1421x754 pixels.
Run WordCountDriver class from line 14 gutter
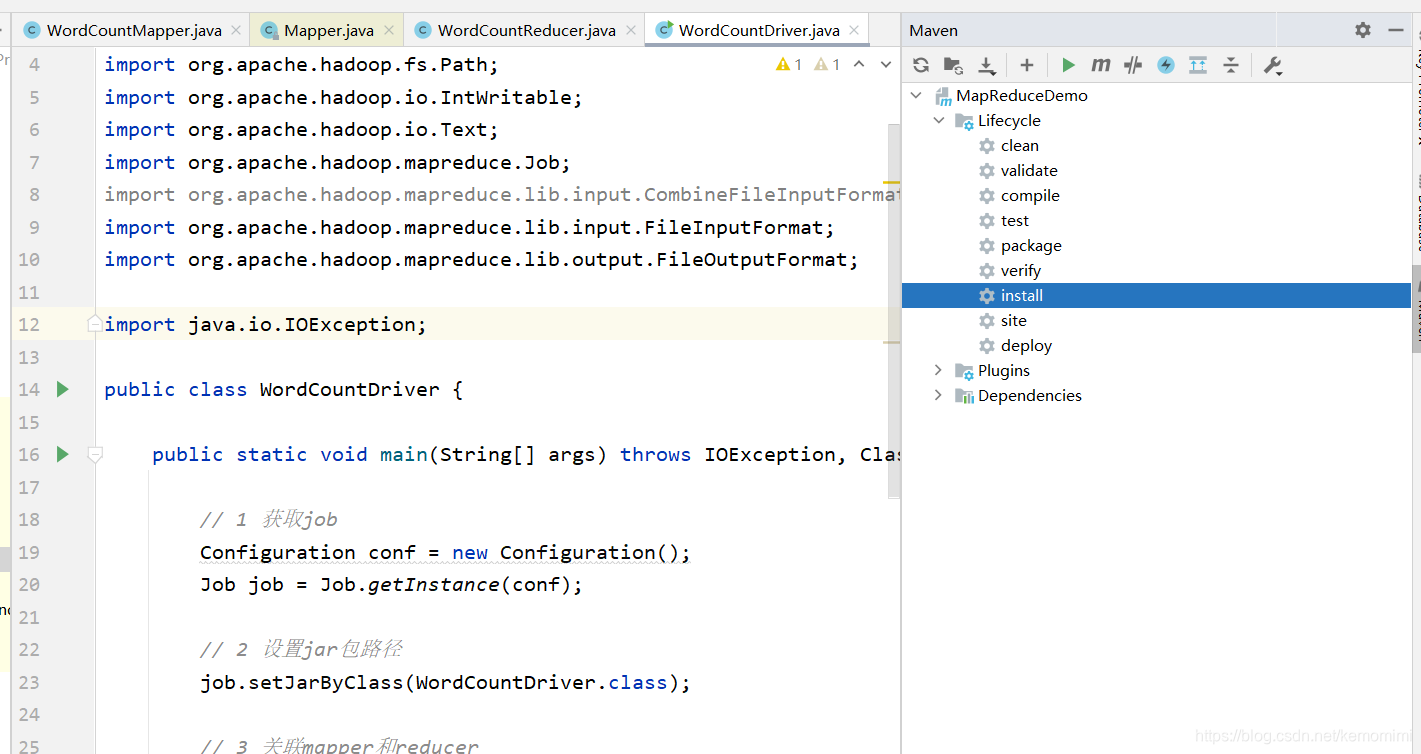pyautogui.click(x=62, y=389)
